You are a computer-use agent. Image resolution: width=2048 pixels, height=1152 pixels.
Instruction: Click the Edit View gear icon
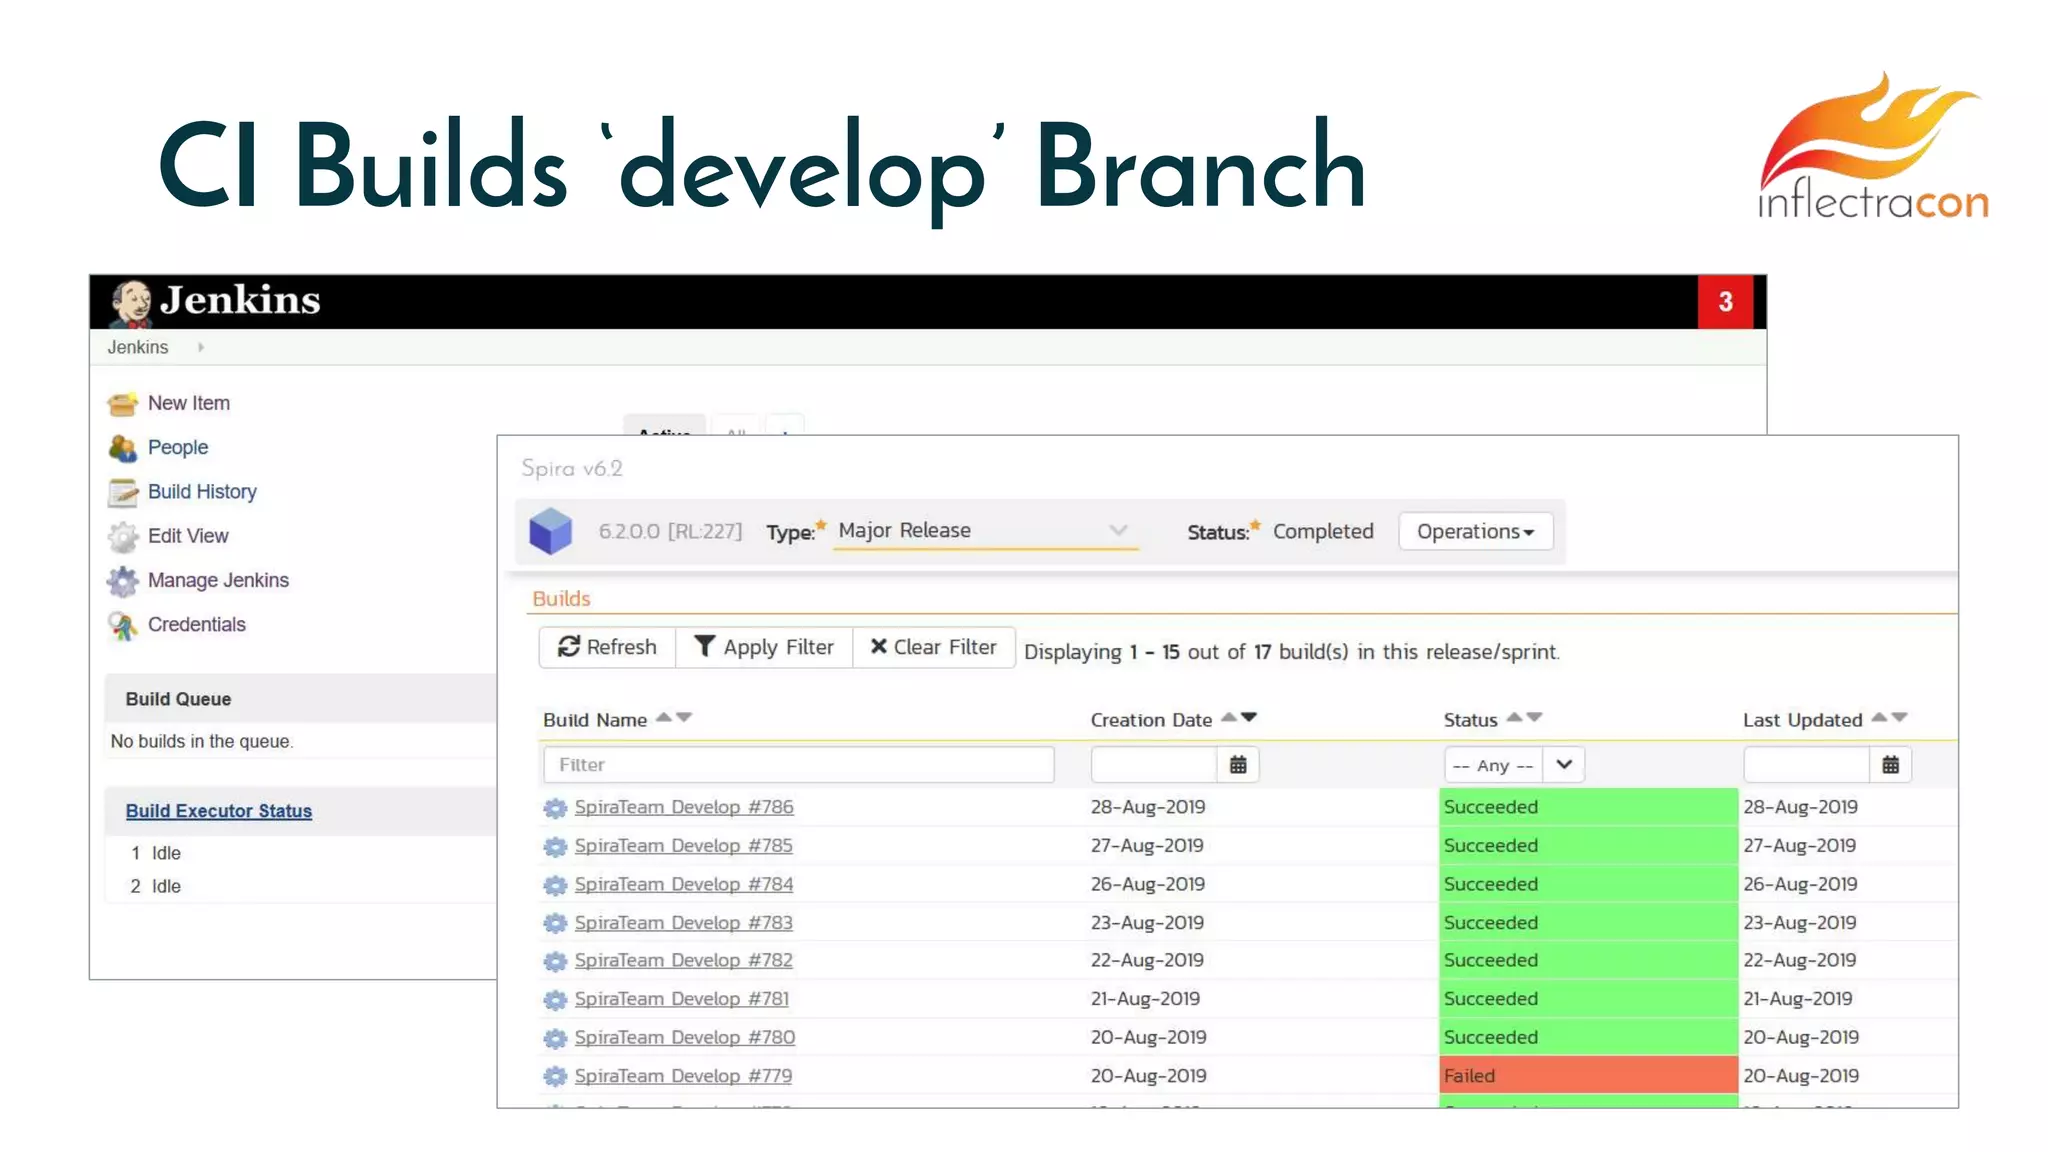click(123, 537)
